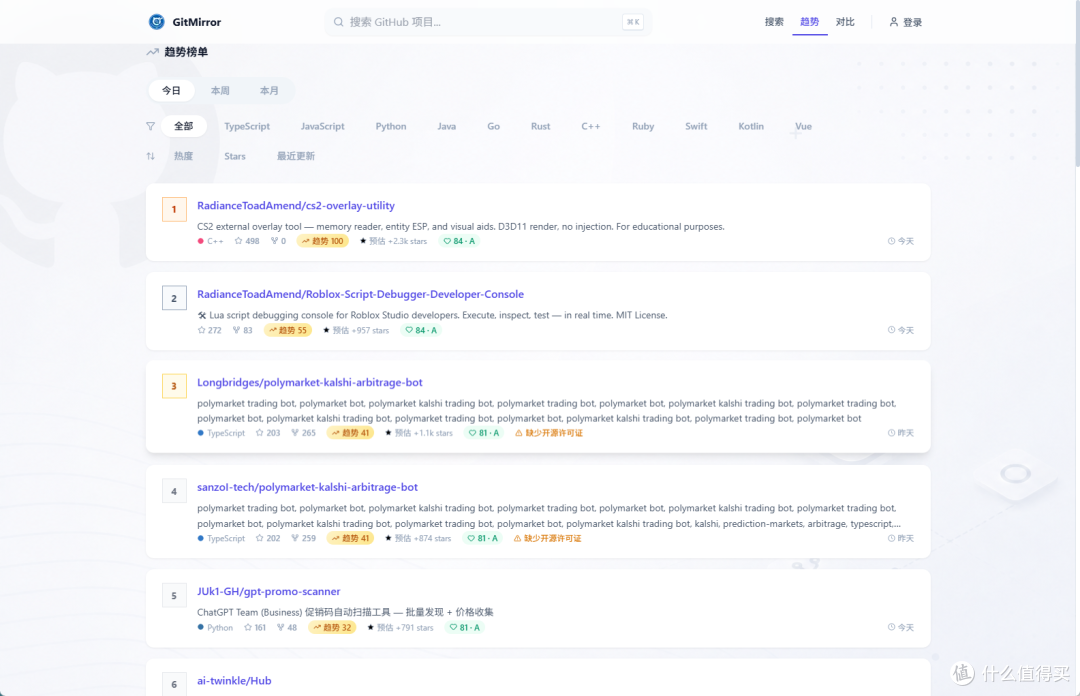Click the 84·A health badge on cs2-overlay-utility
Screen dimensions: 1080x696
(x=459, y=241)
